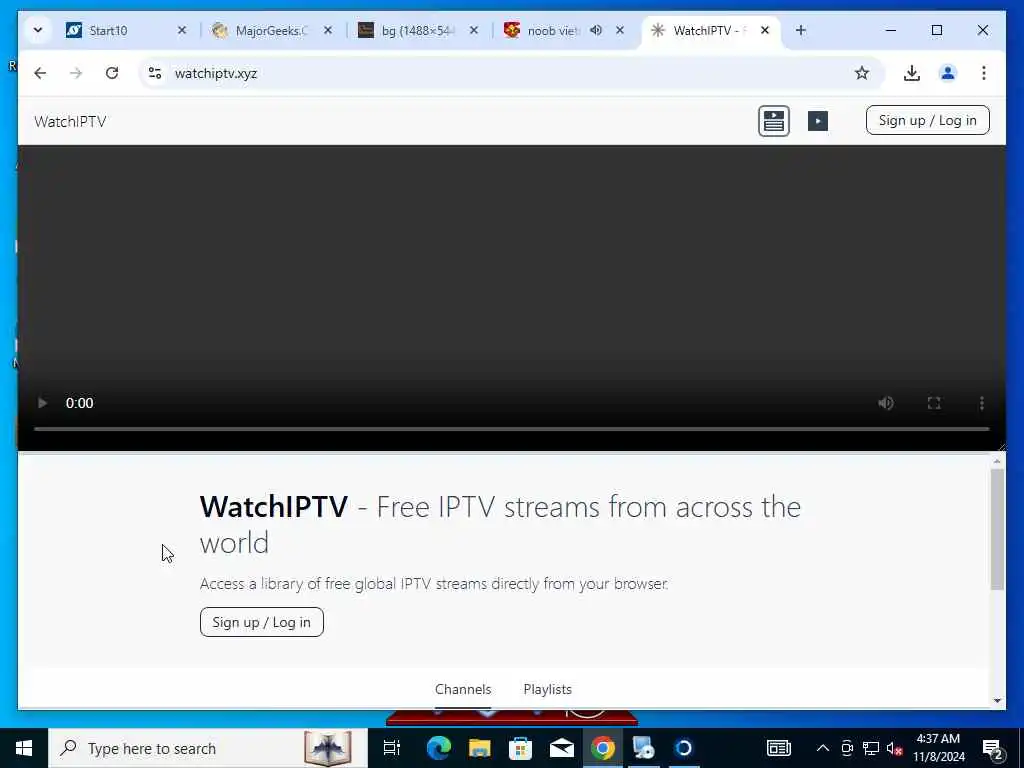View site information for watchiptv.xyz
The width and height of the screenshot is (1024, 768).
[x=155, y=73]
